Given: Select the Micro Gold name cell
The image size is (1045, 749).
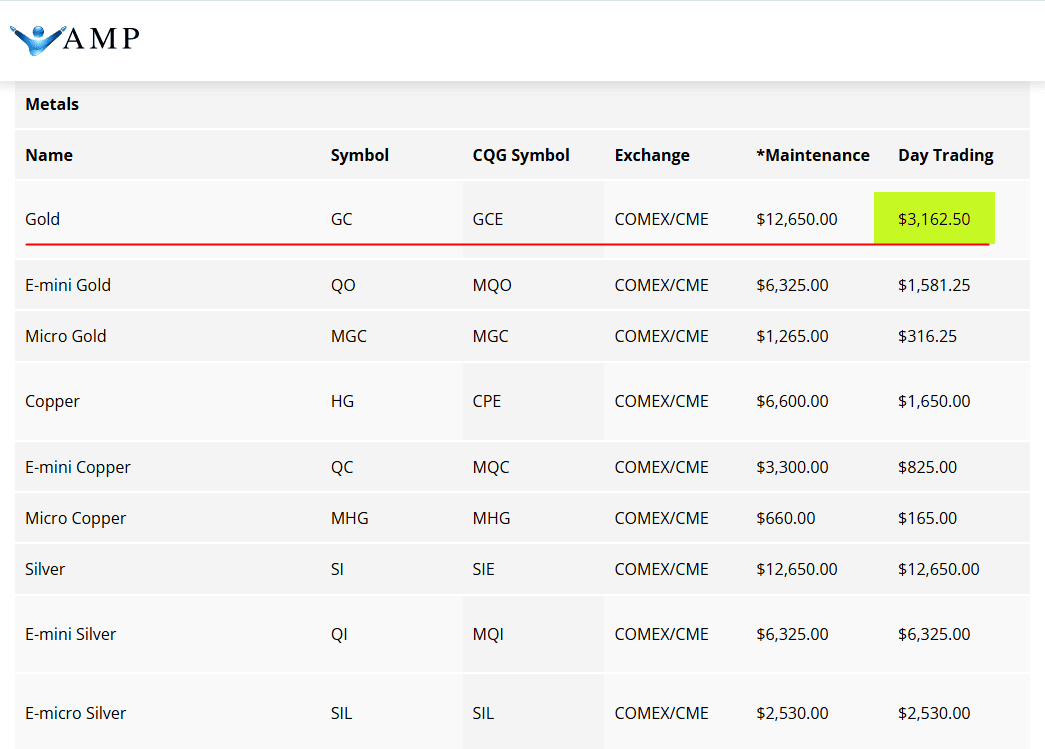Looking at the screenshot, I should (66, 336).
